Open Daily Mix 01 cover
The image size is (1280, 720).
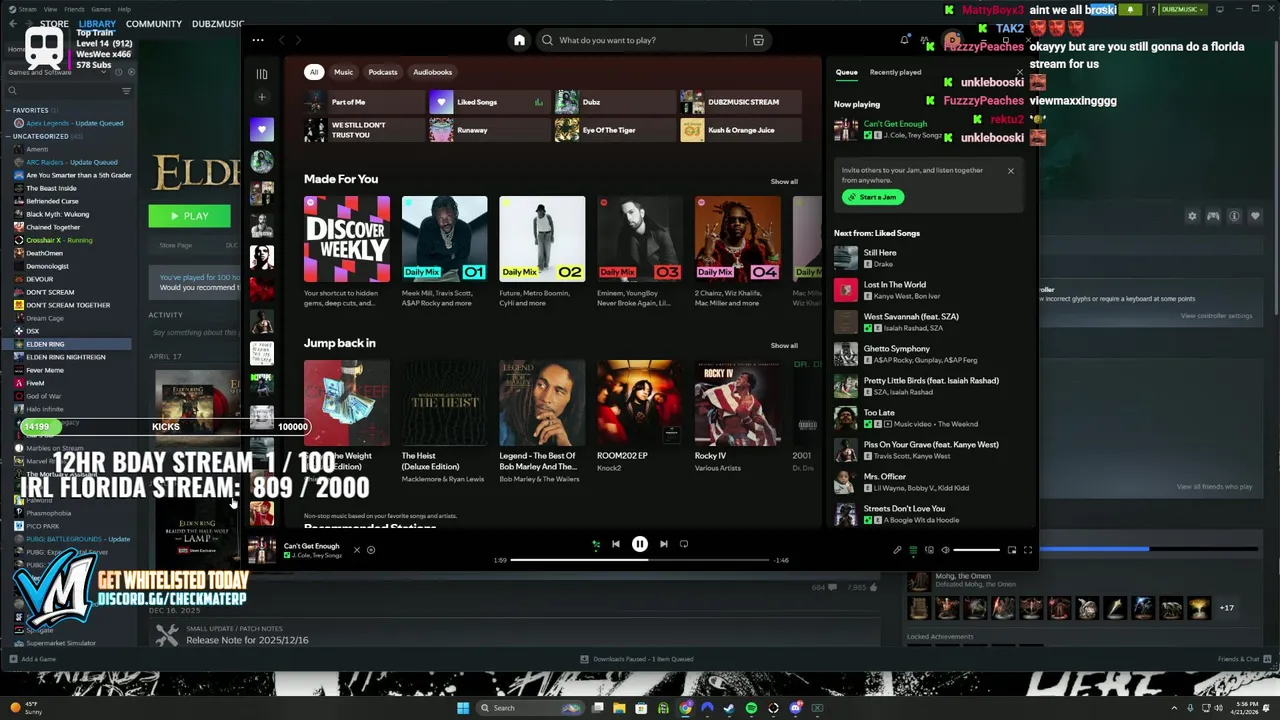(445, 239)
